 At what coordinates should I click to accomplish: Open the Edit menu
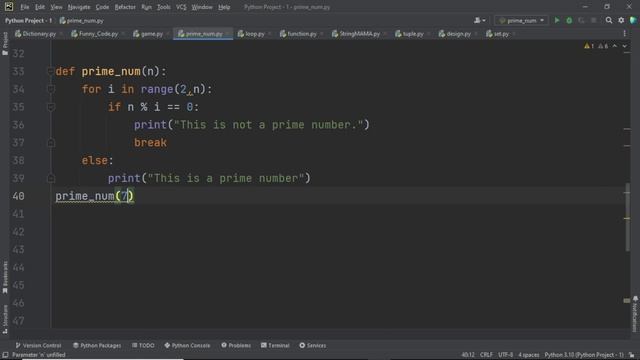click(x=40, y=7)
